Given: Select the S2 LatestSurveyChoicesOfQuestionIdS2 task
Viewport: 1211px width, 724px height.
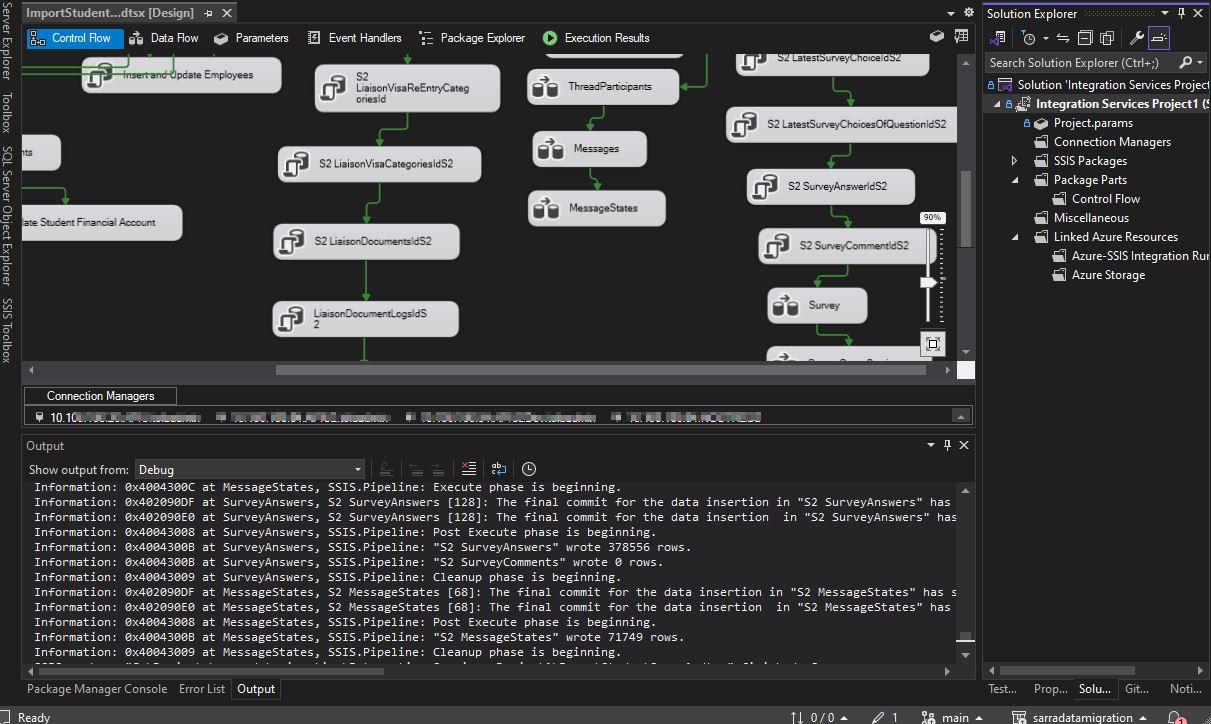Looking at the screenshot, I should coord(840,124).
